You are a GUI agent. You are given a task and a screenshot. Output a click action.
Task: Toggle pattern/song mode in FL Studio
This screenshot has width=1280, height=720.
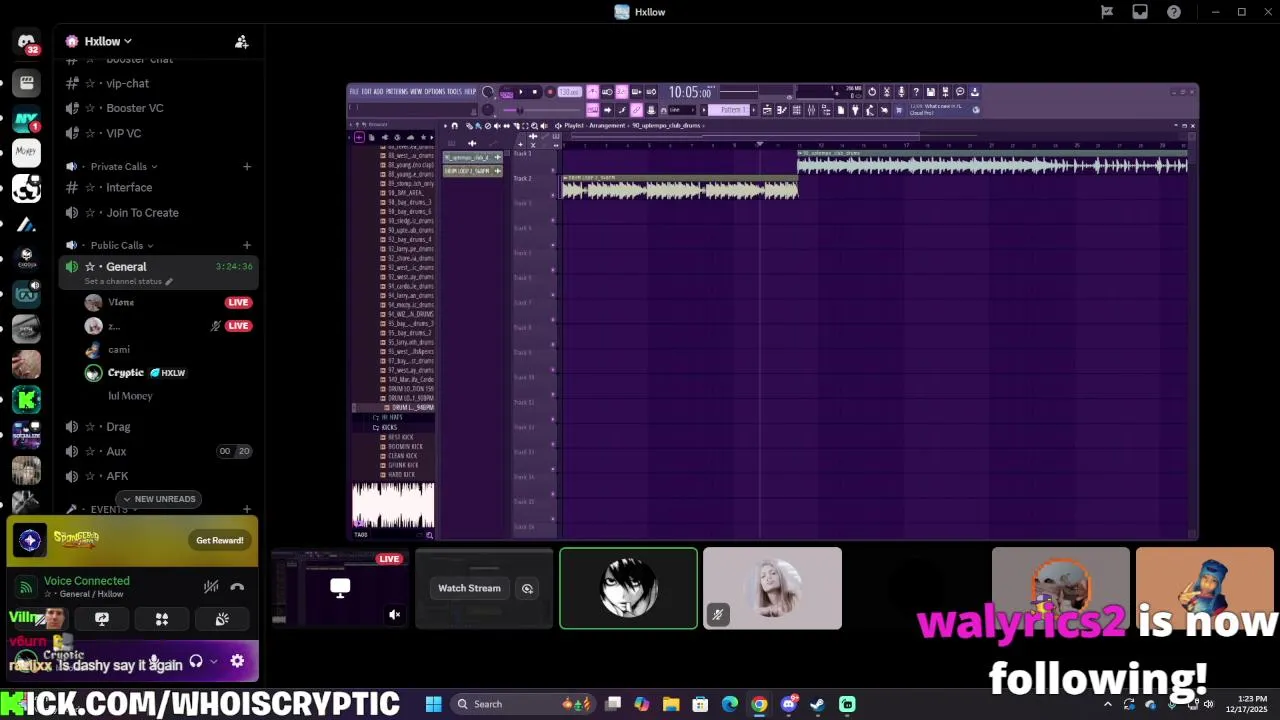[x=506, y=94]
